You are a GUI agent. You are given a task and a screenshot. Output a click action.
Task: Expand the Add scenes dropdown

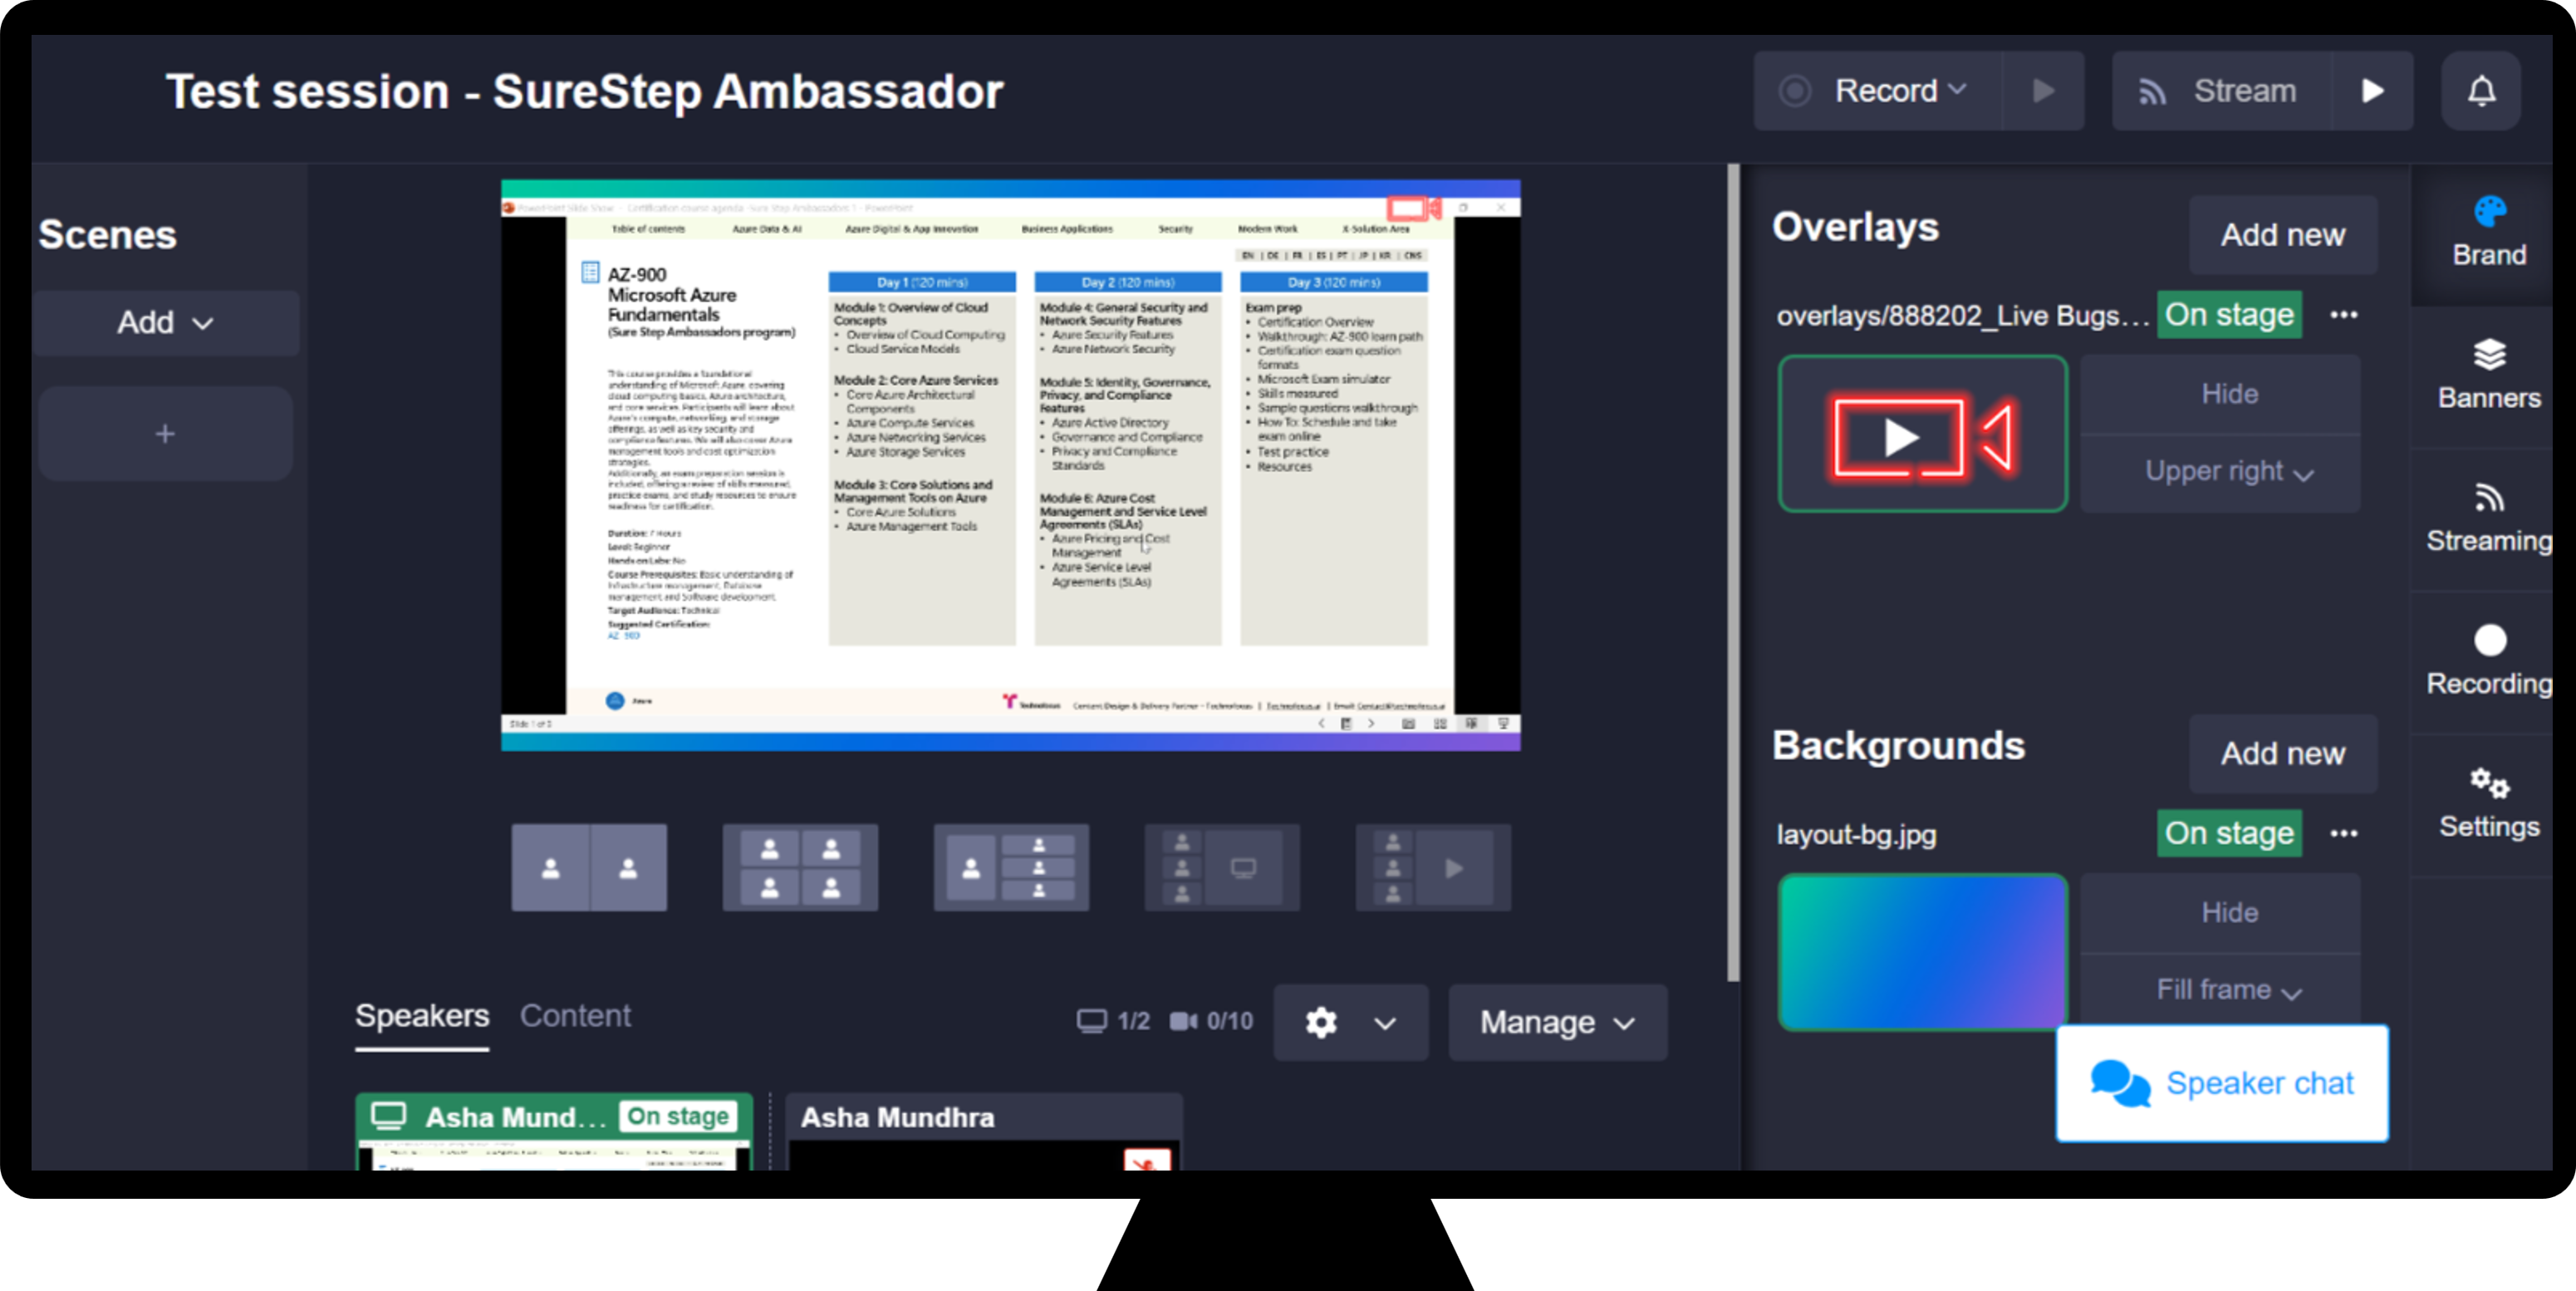(165, 323)
